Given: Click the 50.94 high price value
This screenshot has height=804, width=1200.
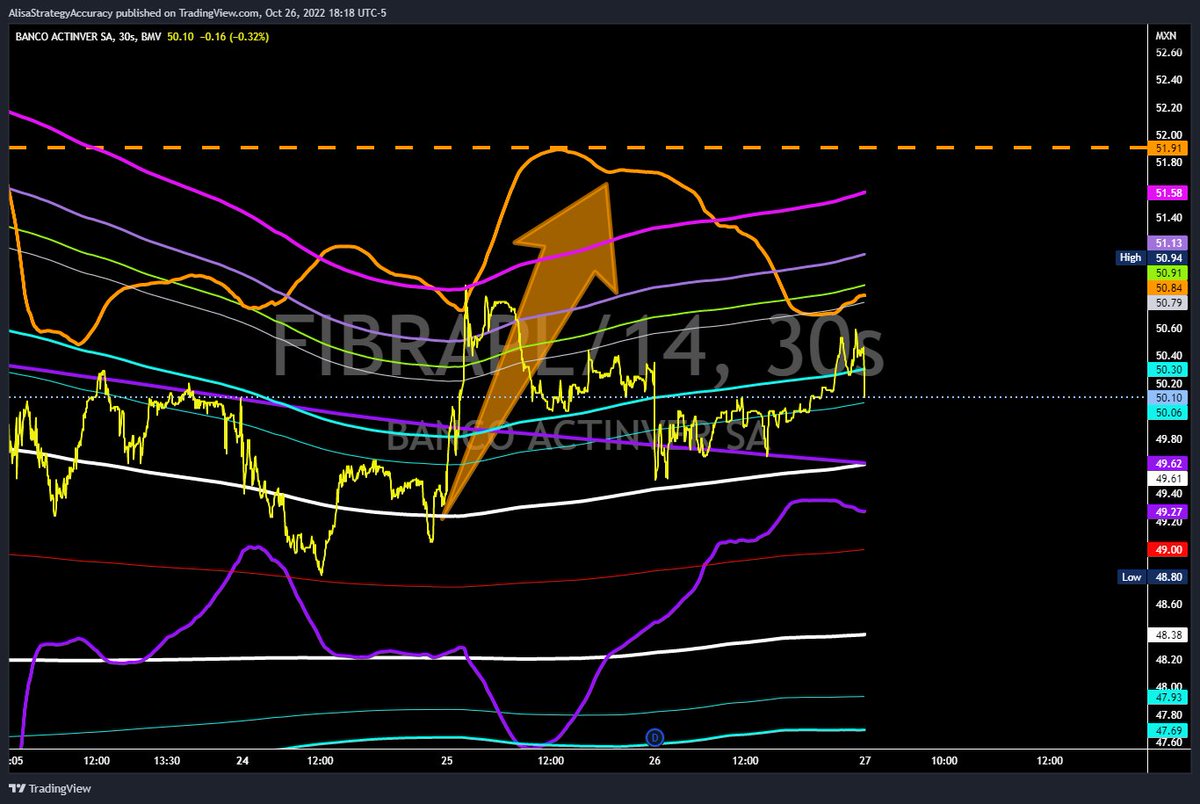Looking at the screenshot, I should (1169, 257).
